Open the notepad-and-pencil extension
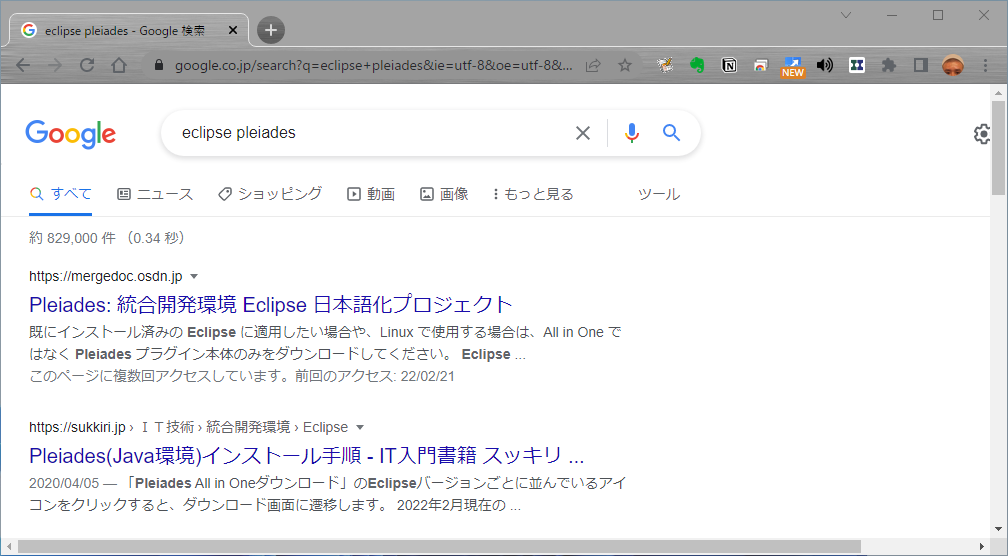Image resolution: width=1008 pixels, height=556 pixels. click(665, 65)
